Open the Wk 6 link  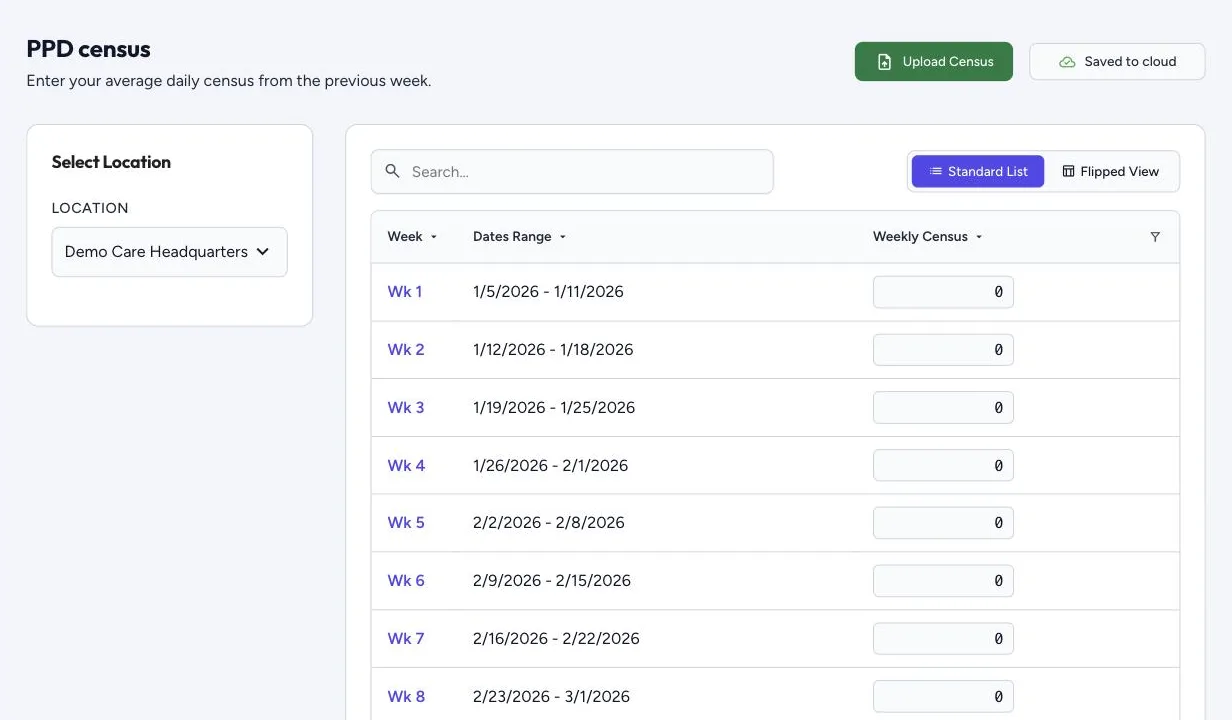click(x=406, y=581)
